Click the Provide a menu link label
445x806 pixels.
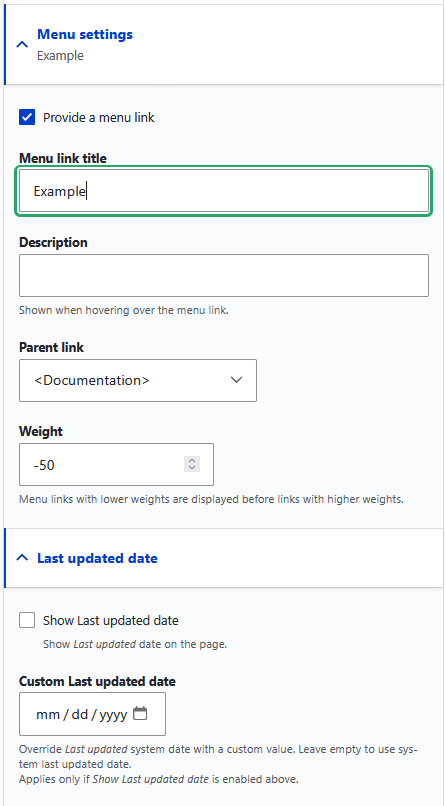[99, 118]
